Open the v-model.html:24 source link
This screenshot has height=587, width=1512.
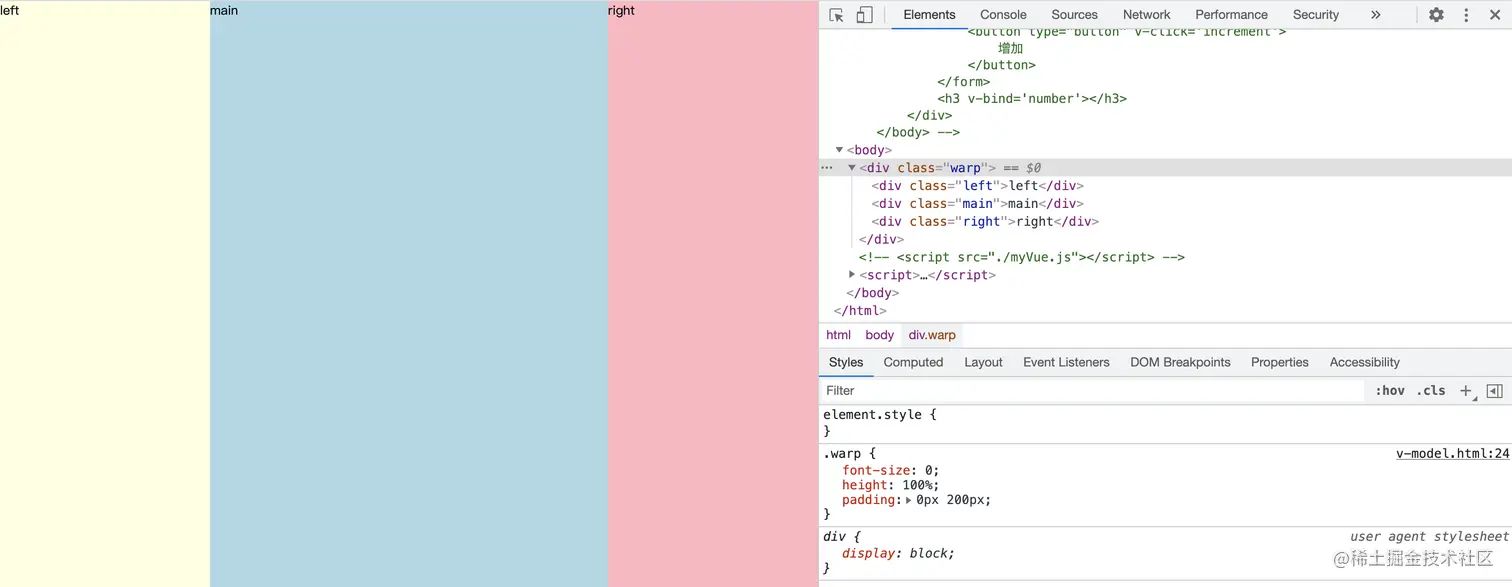pos(1452,454)
